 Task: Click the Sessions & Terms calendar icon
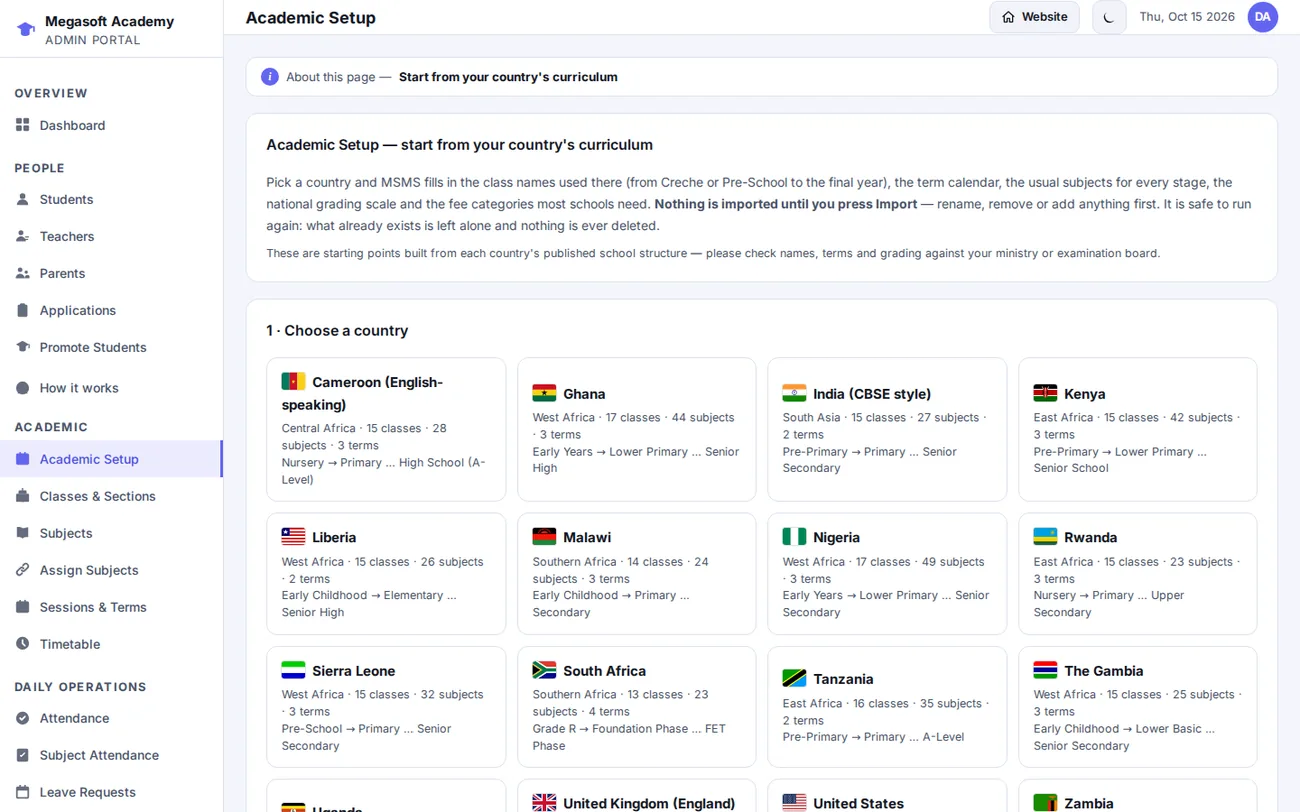click(22, 607)
